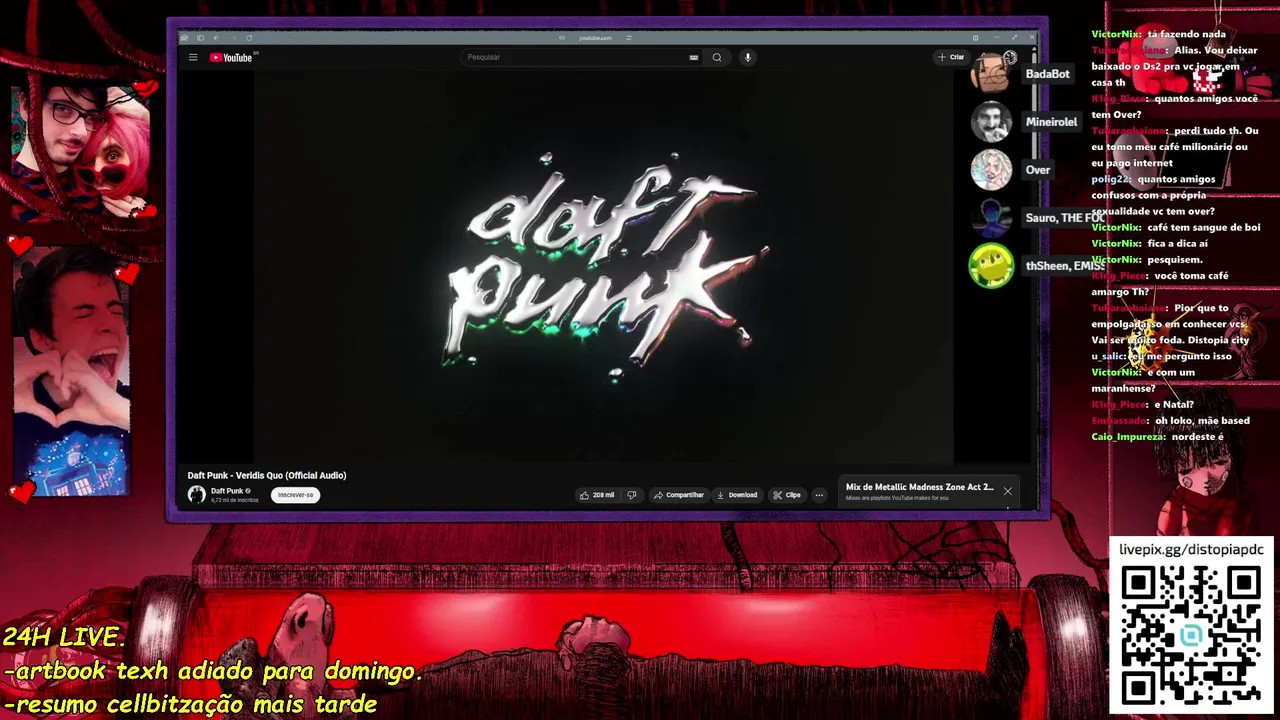Select Mineirolel voice participant avatar
Screen dimensions: 1280x720
(x=991, y=122)
